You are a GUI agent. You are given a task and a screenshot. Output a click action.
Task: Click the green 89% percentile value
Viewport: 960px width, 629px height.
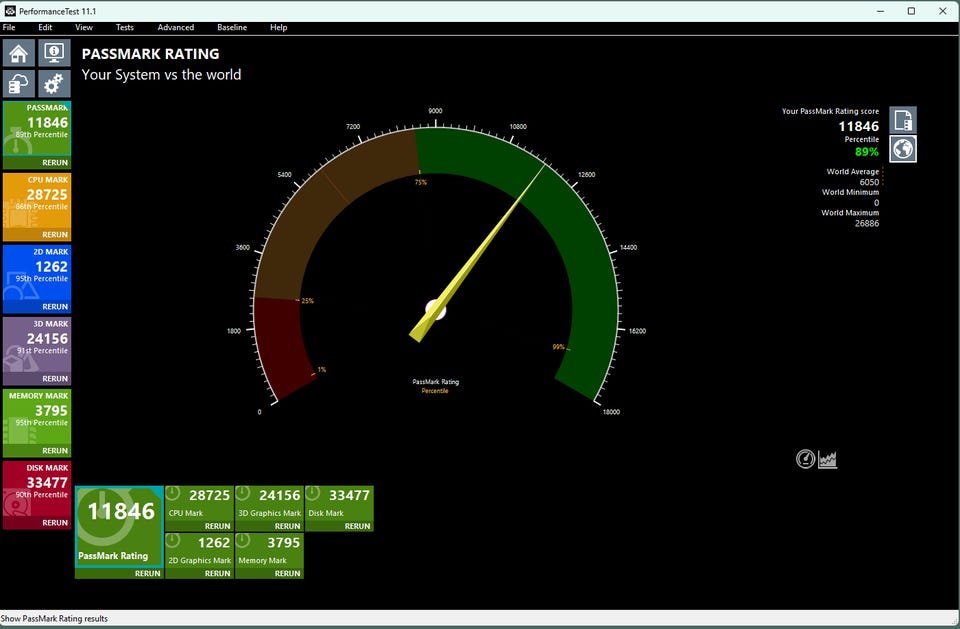[866, 152]
